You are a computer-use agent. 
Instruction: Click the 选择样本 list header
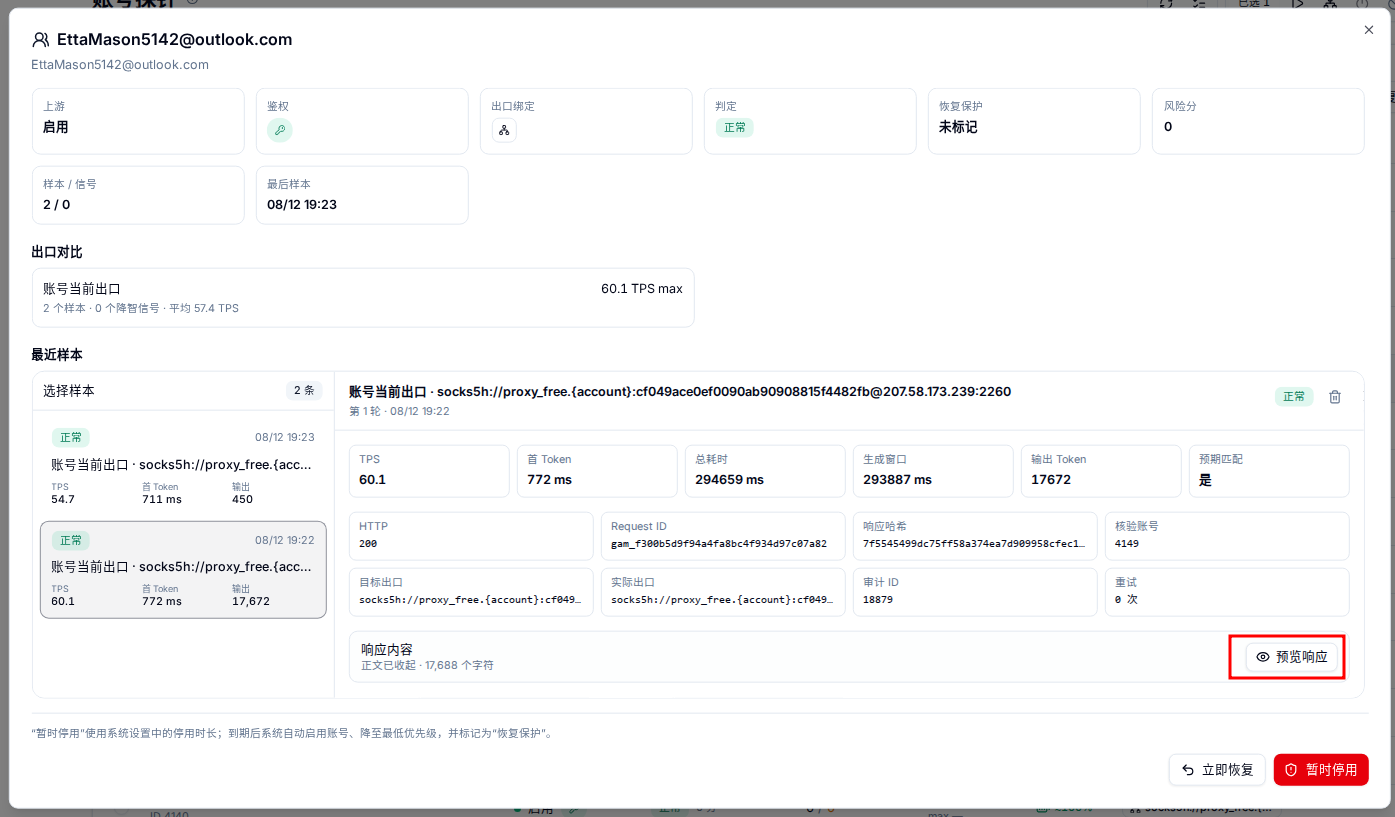click(69, 391)
